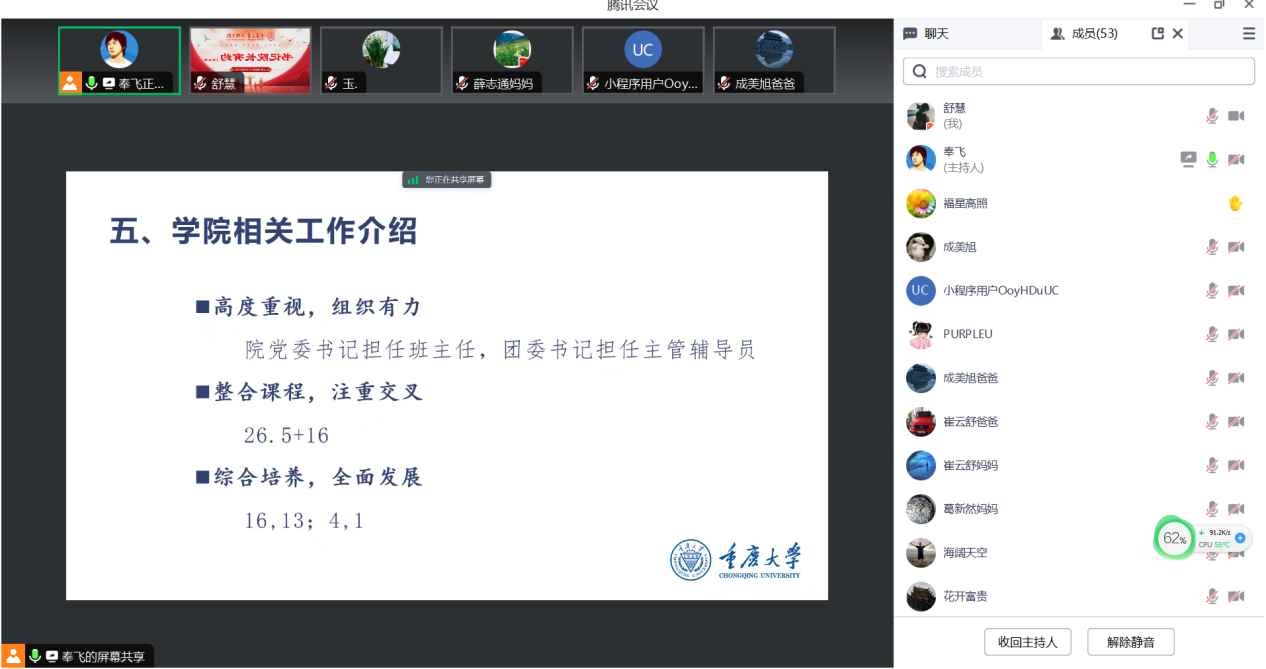Click 成美旭's muted microphone icon
The image size is (1266, 669).
1212,247
